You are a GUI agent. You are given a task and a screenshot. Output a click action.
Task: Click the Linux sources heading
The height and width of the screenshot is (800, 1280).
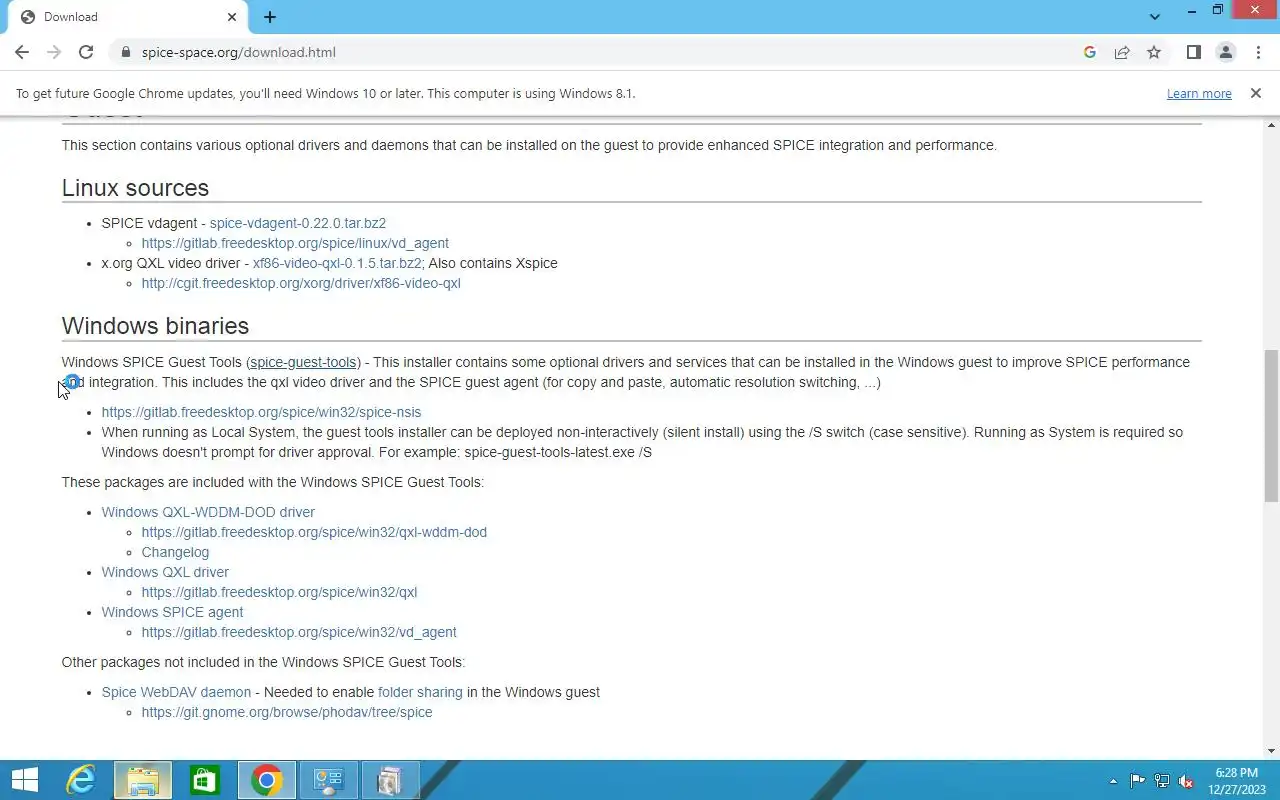point(135,188)
